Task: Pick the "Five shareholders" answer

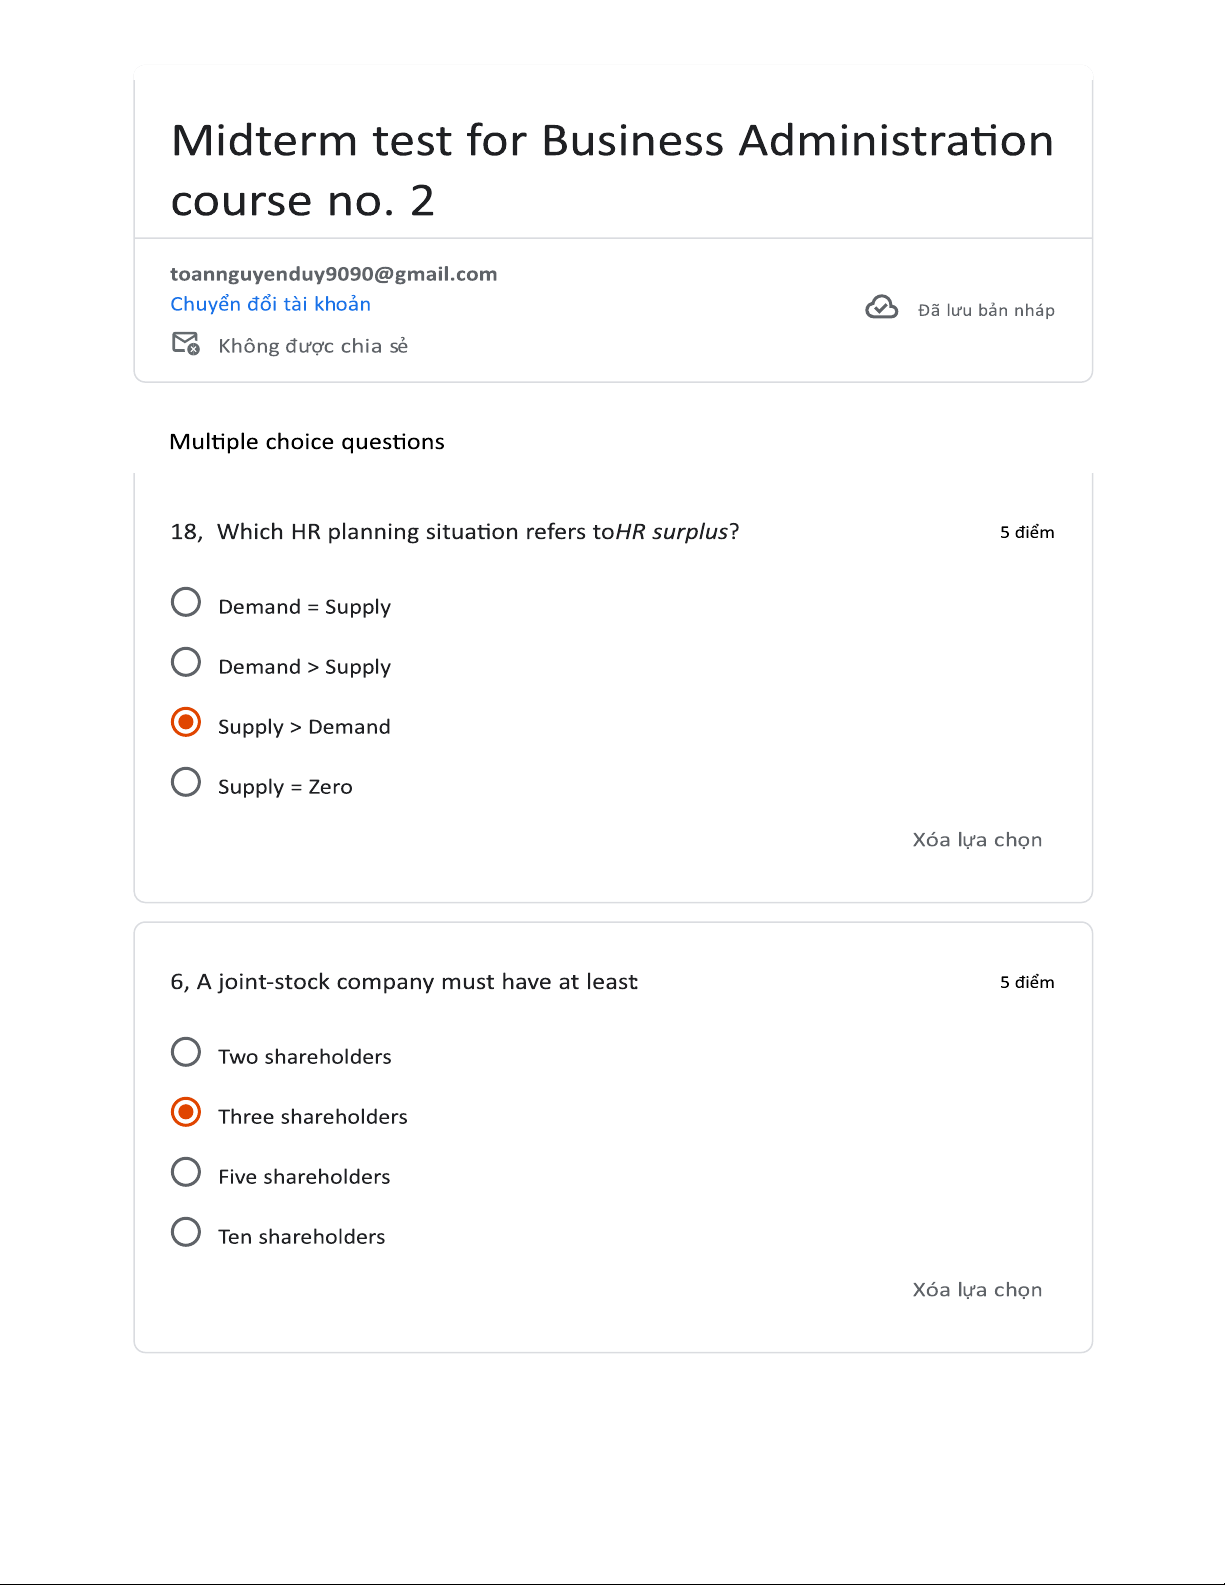Action: tap(186, 1173)
